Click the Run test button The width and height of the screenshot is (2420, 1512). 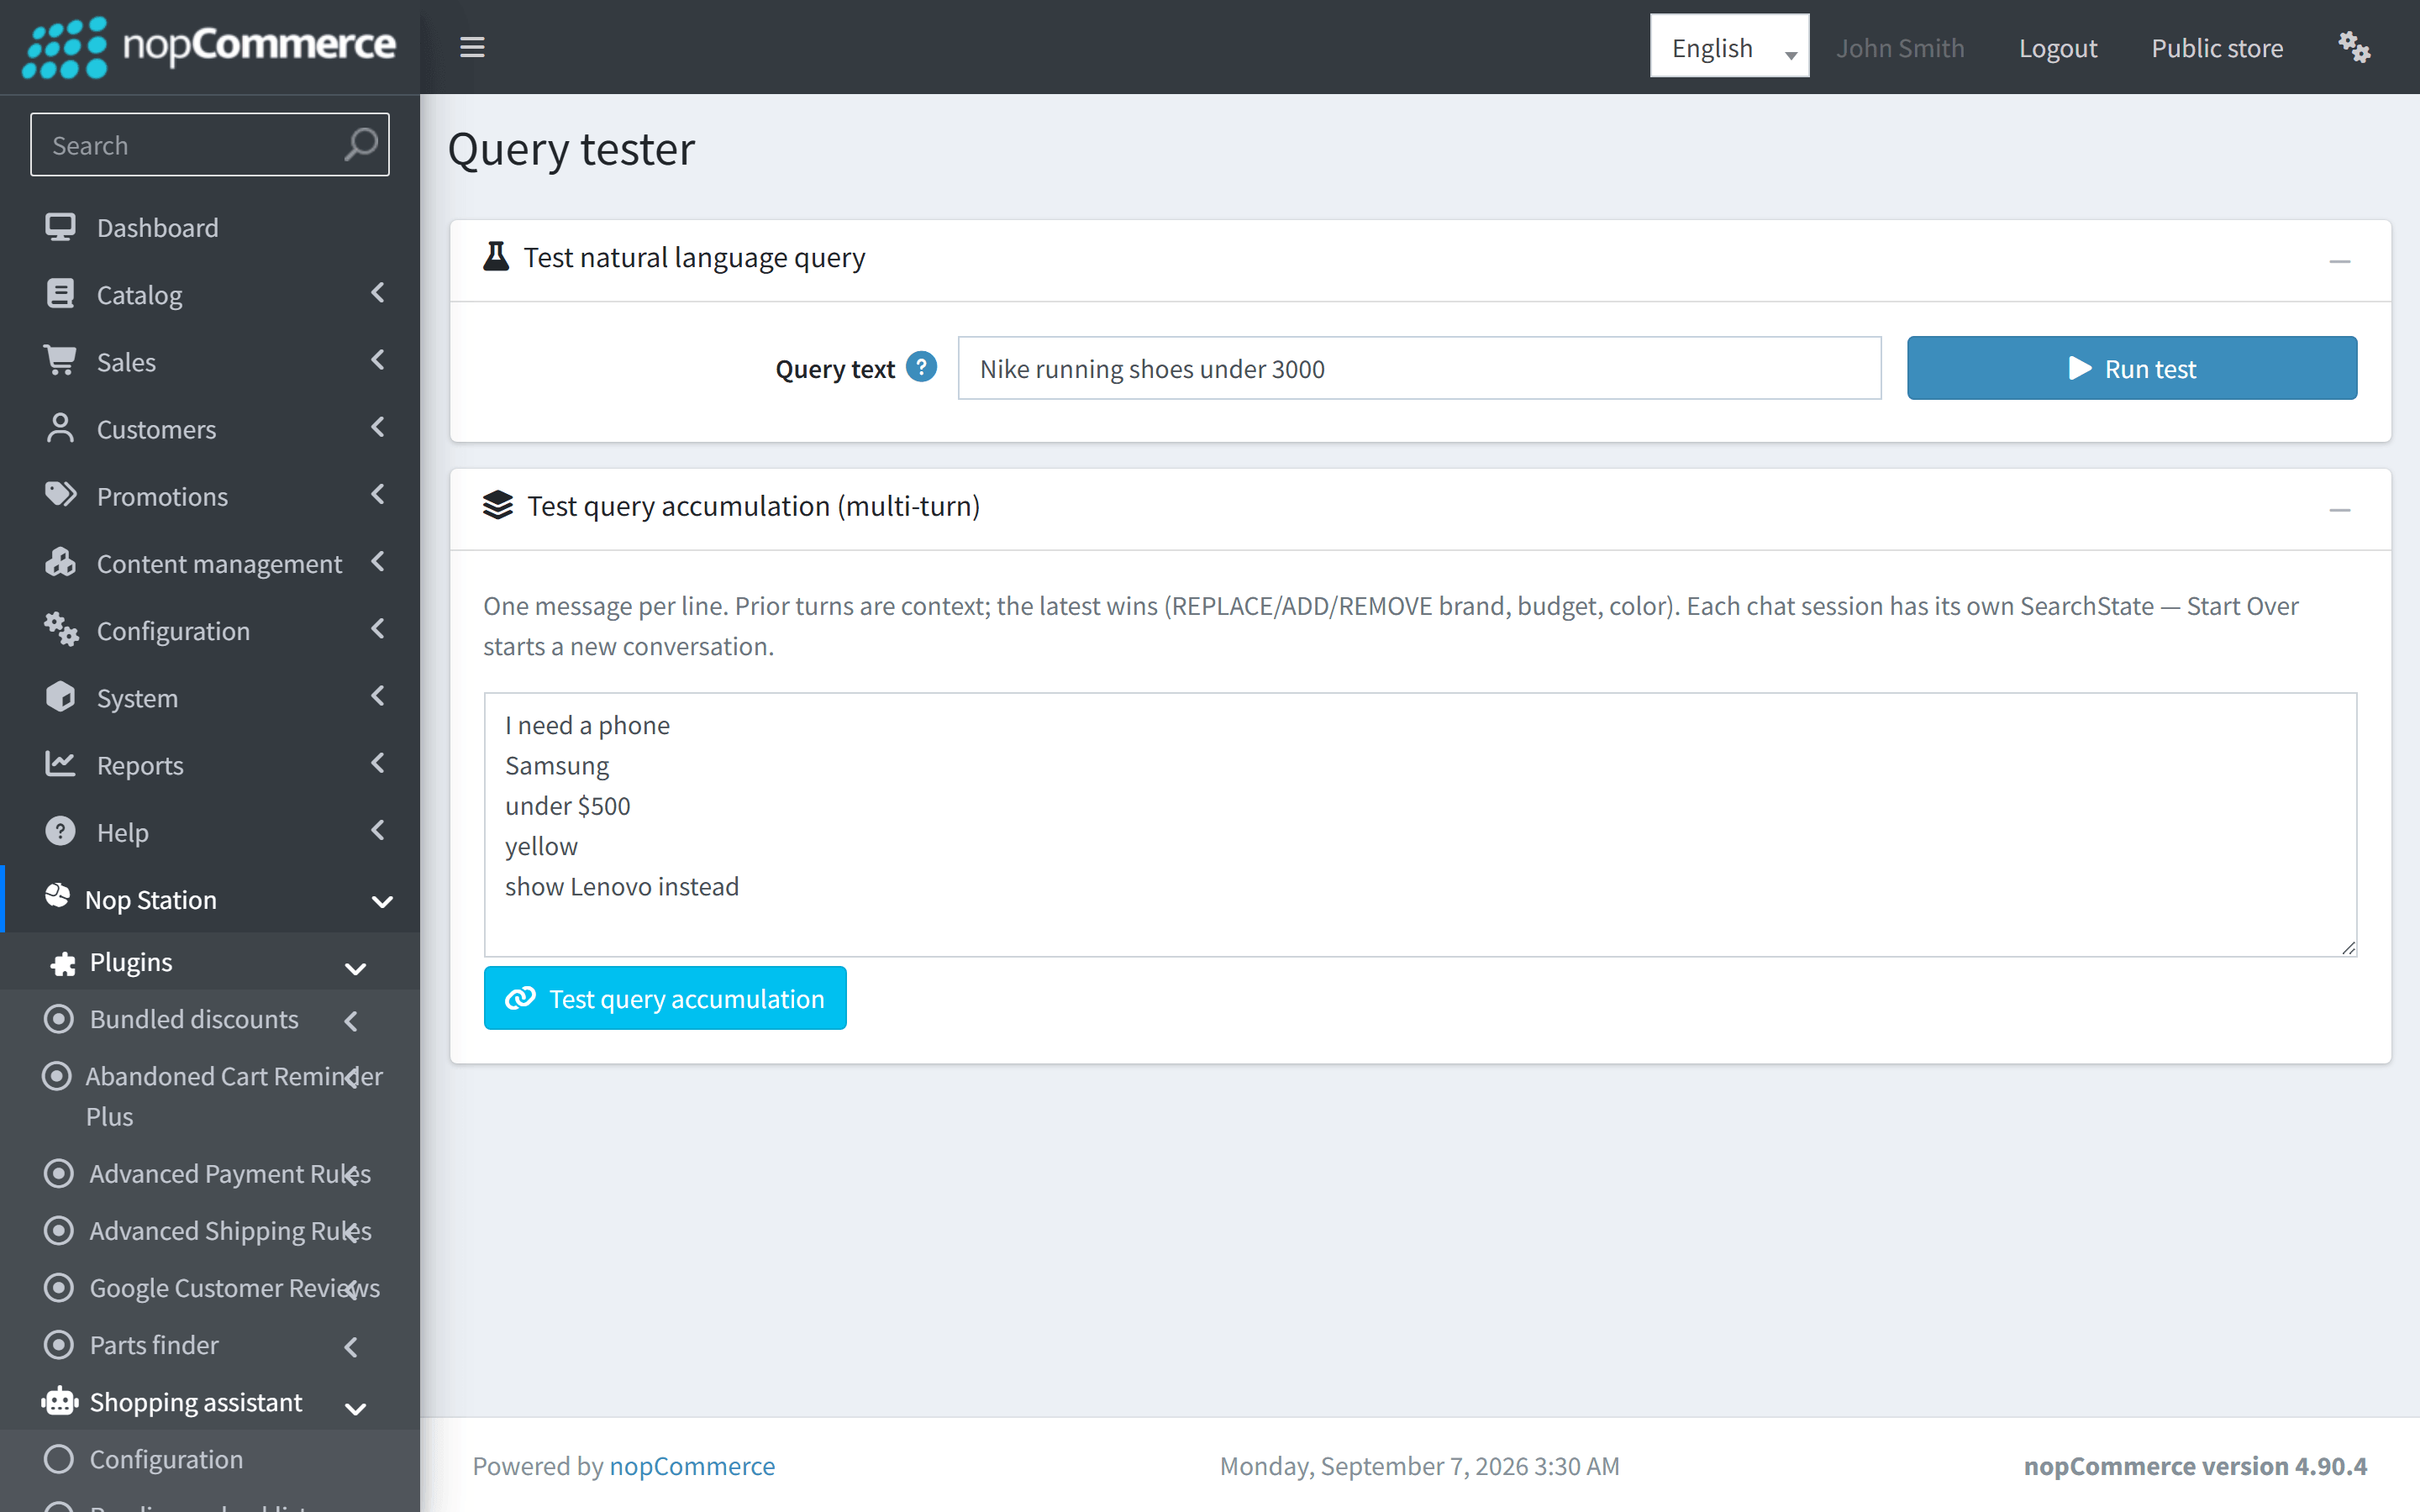[2131, 368]
